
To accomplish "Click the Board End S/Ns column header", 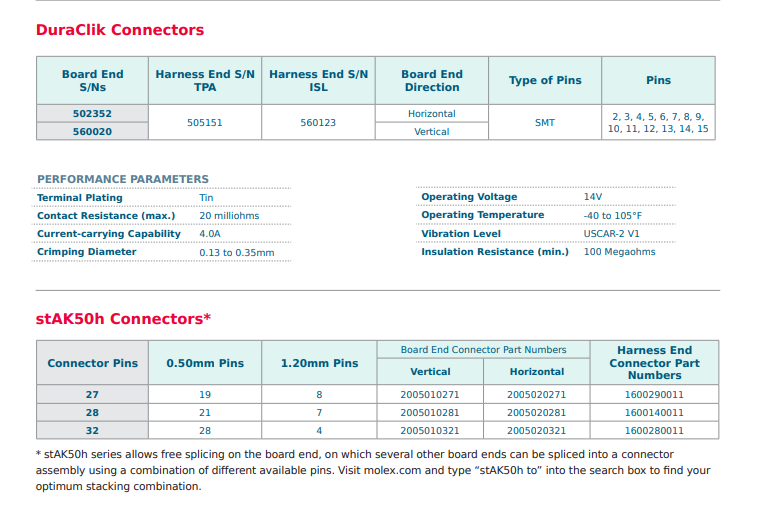I will [92, 80].
